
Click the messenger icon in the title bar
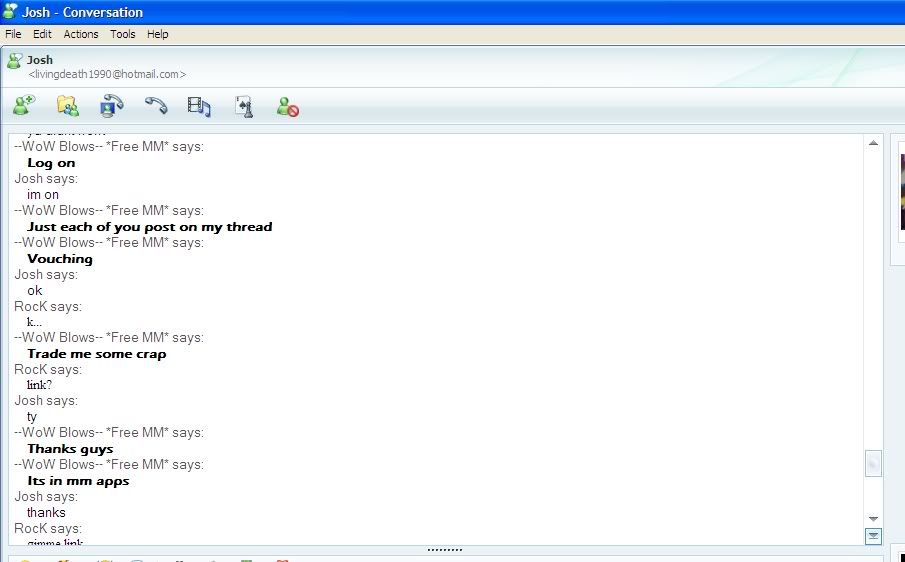click(x=10, y=11)
